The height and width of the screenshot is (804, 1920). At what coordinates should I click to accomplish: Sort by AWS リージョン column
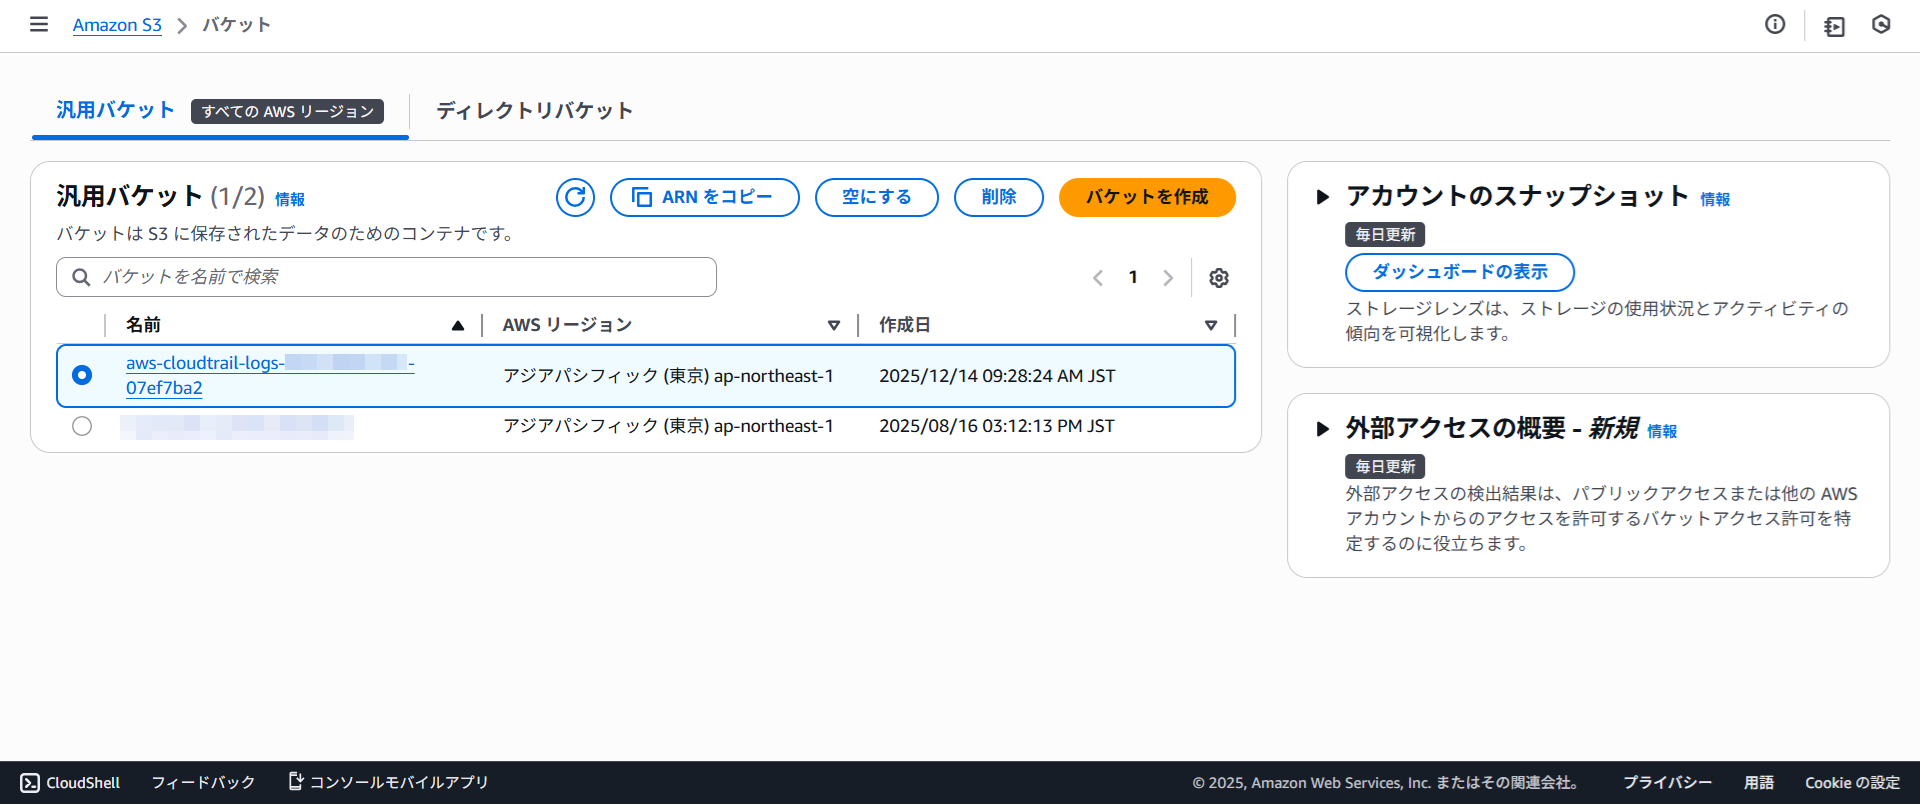(833, 325)
